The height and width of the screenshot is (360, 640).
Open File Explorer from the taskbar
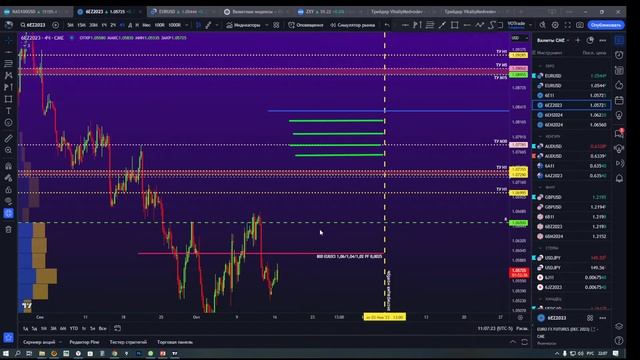click(42, 353)
